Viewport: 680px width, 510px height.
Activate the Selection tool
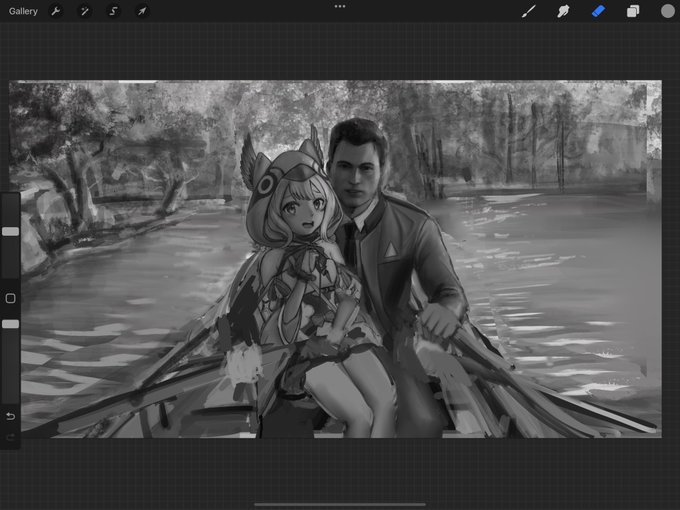coord(113,11)
